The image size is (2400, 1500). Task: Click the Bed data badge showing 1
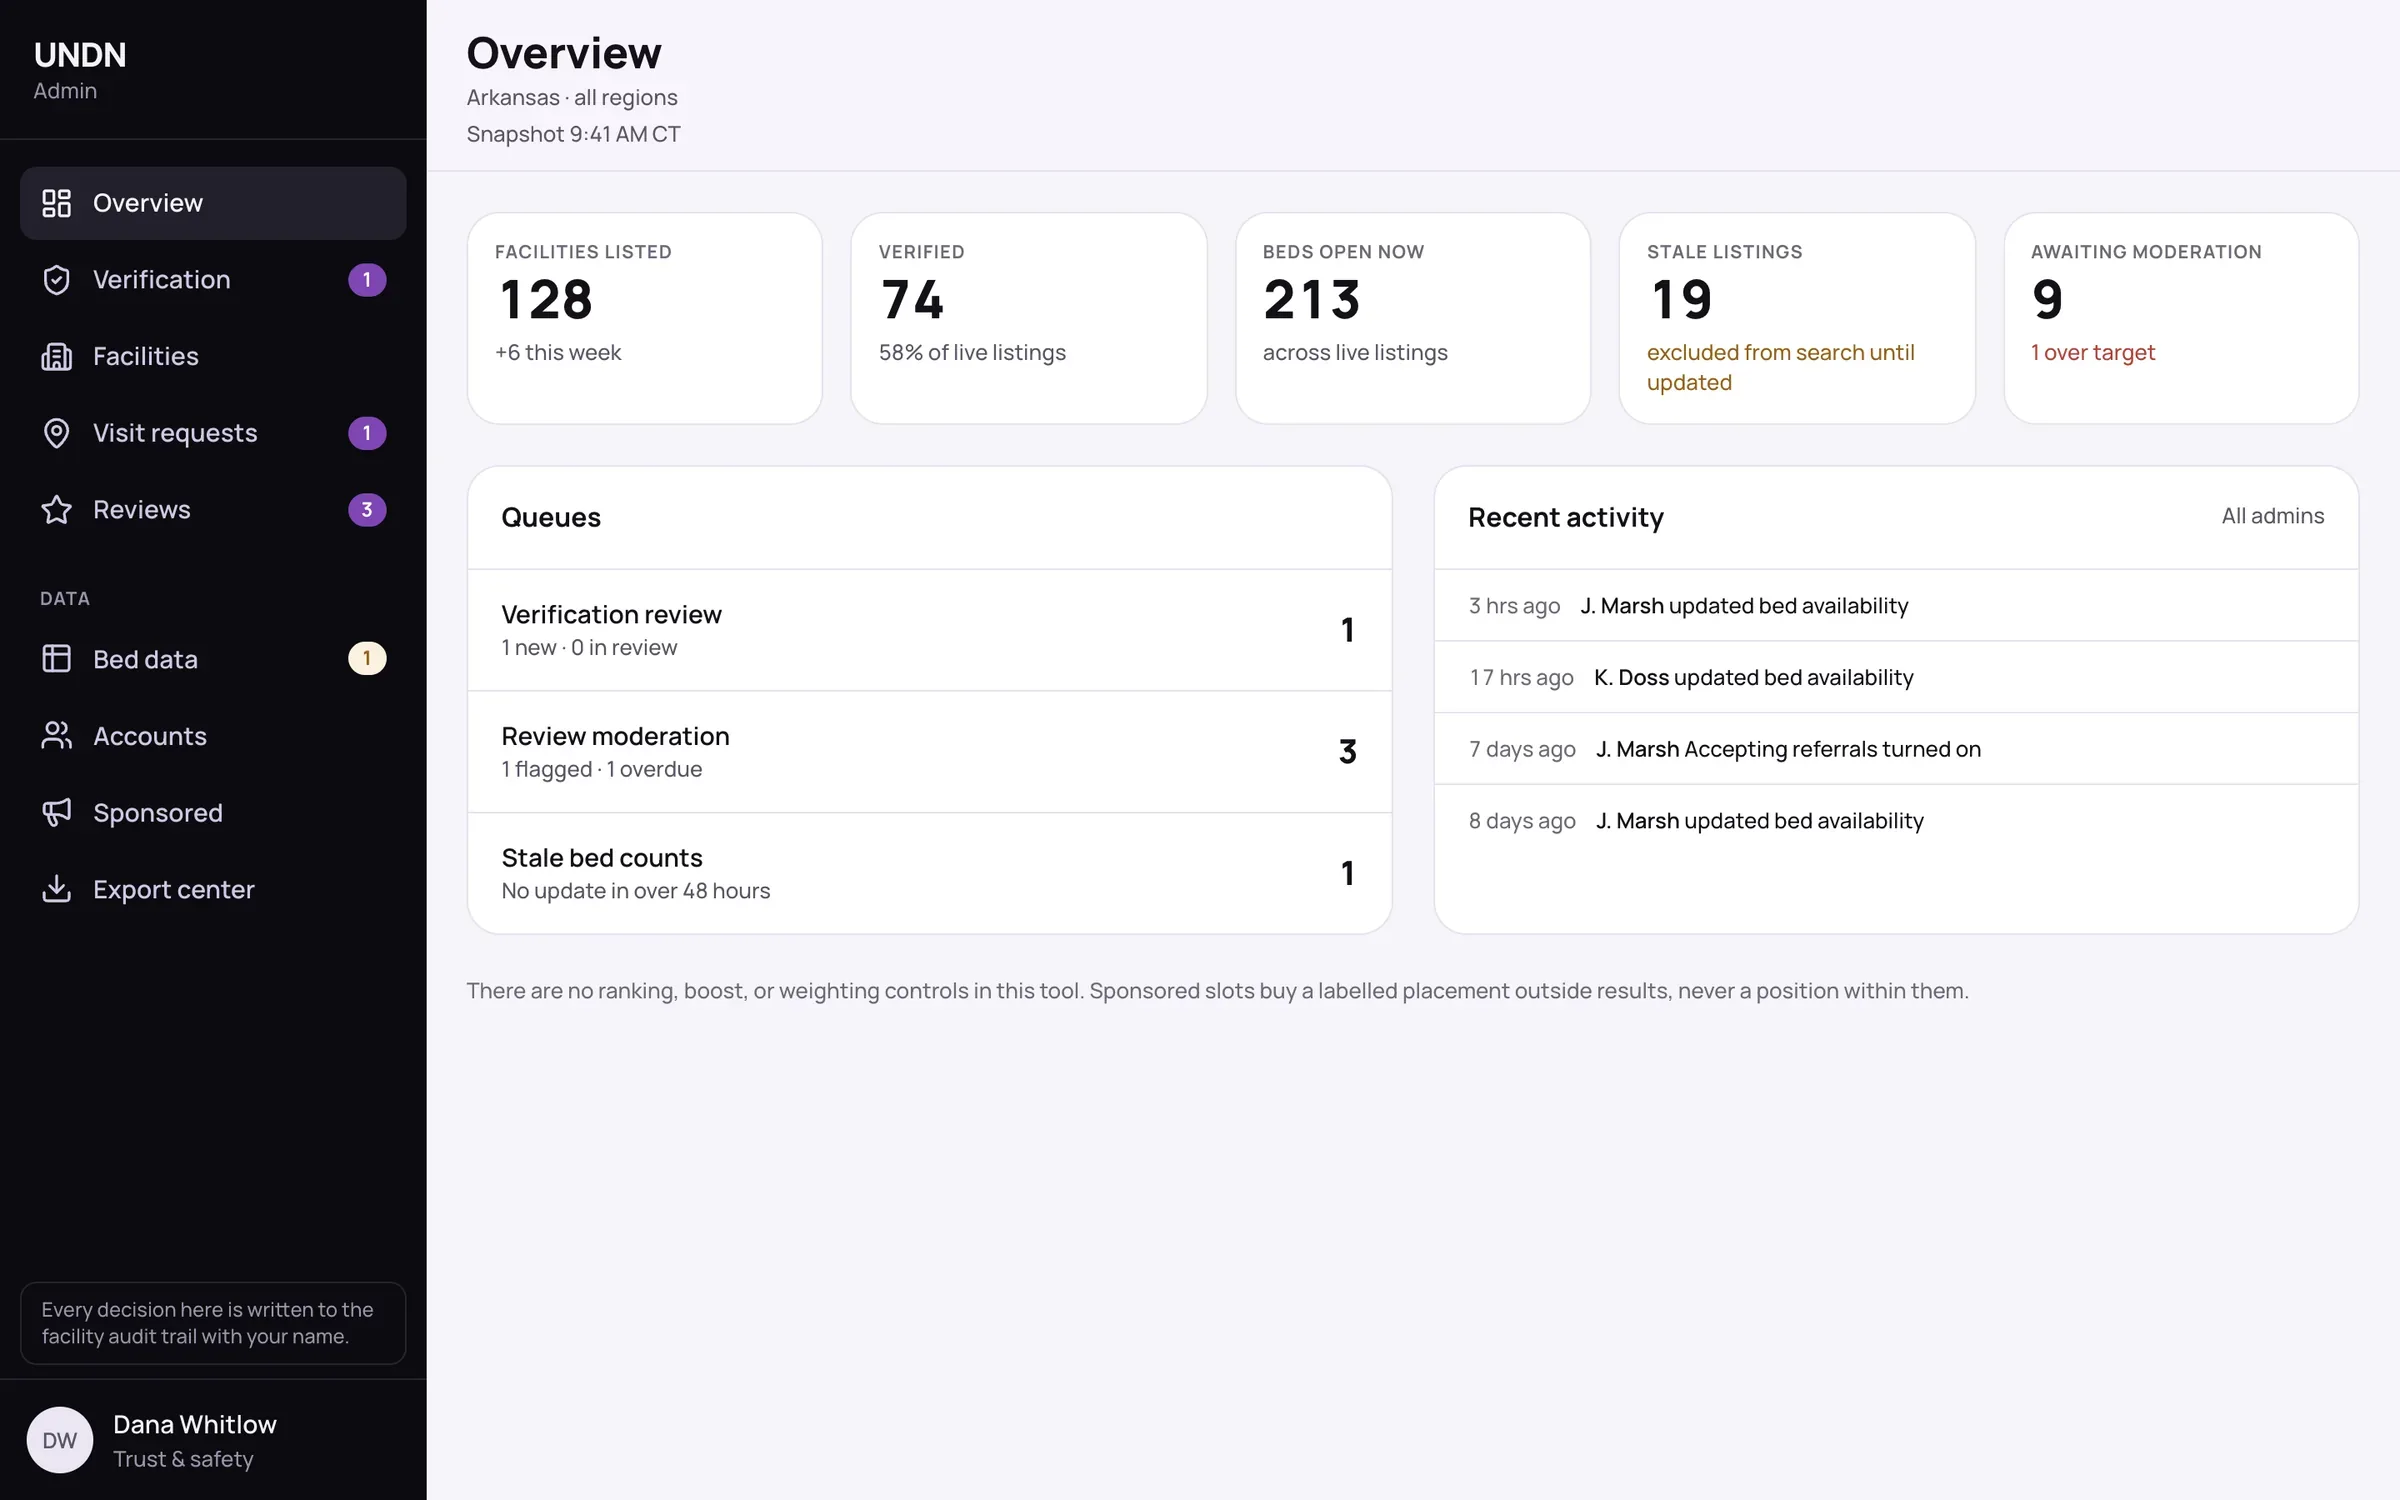(x=367, y=659)
